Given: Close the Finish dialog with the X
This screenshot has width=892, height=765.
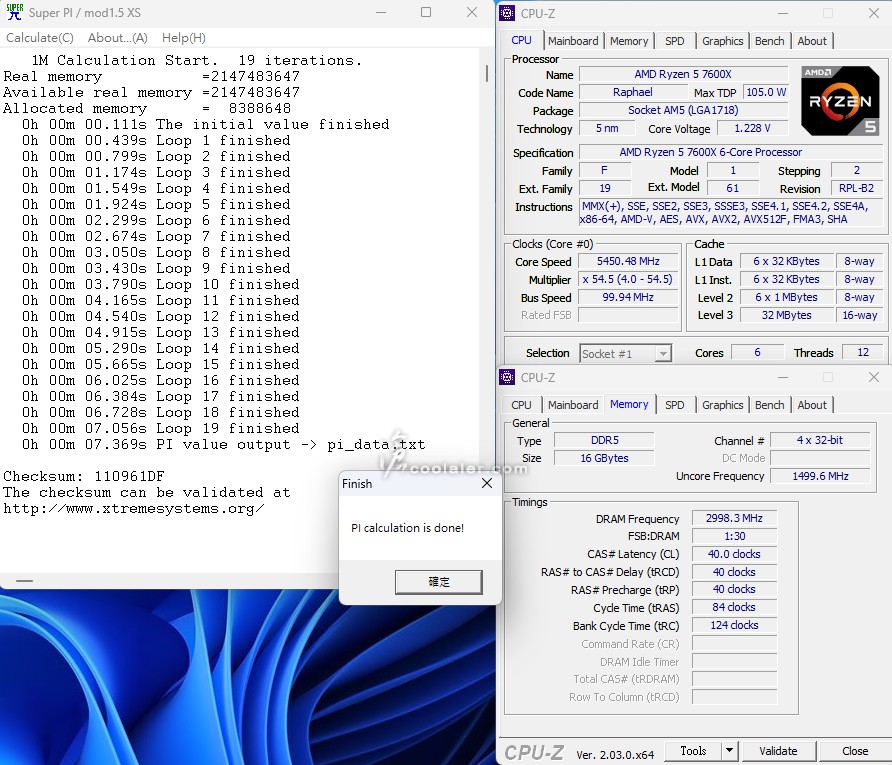Looking at the screenshot, I should pyautogui.click(x=487, y=483).
